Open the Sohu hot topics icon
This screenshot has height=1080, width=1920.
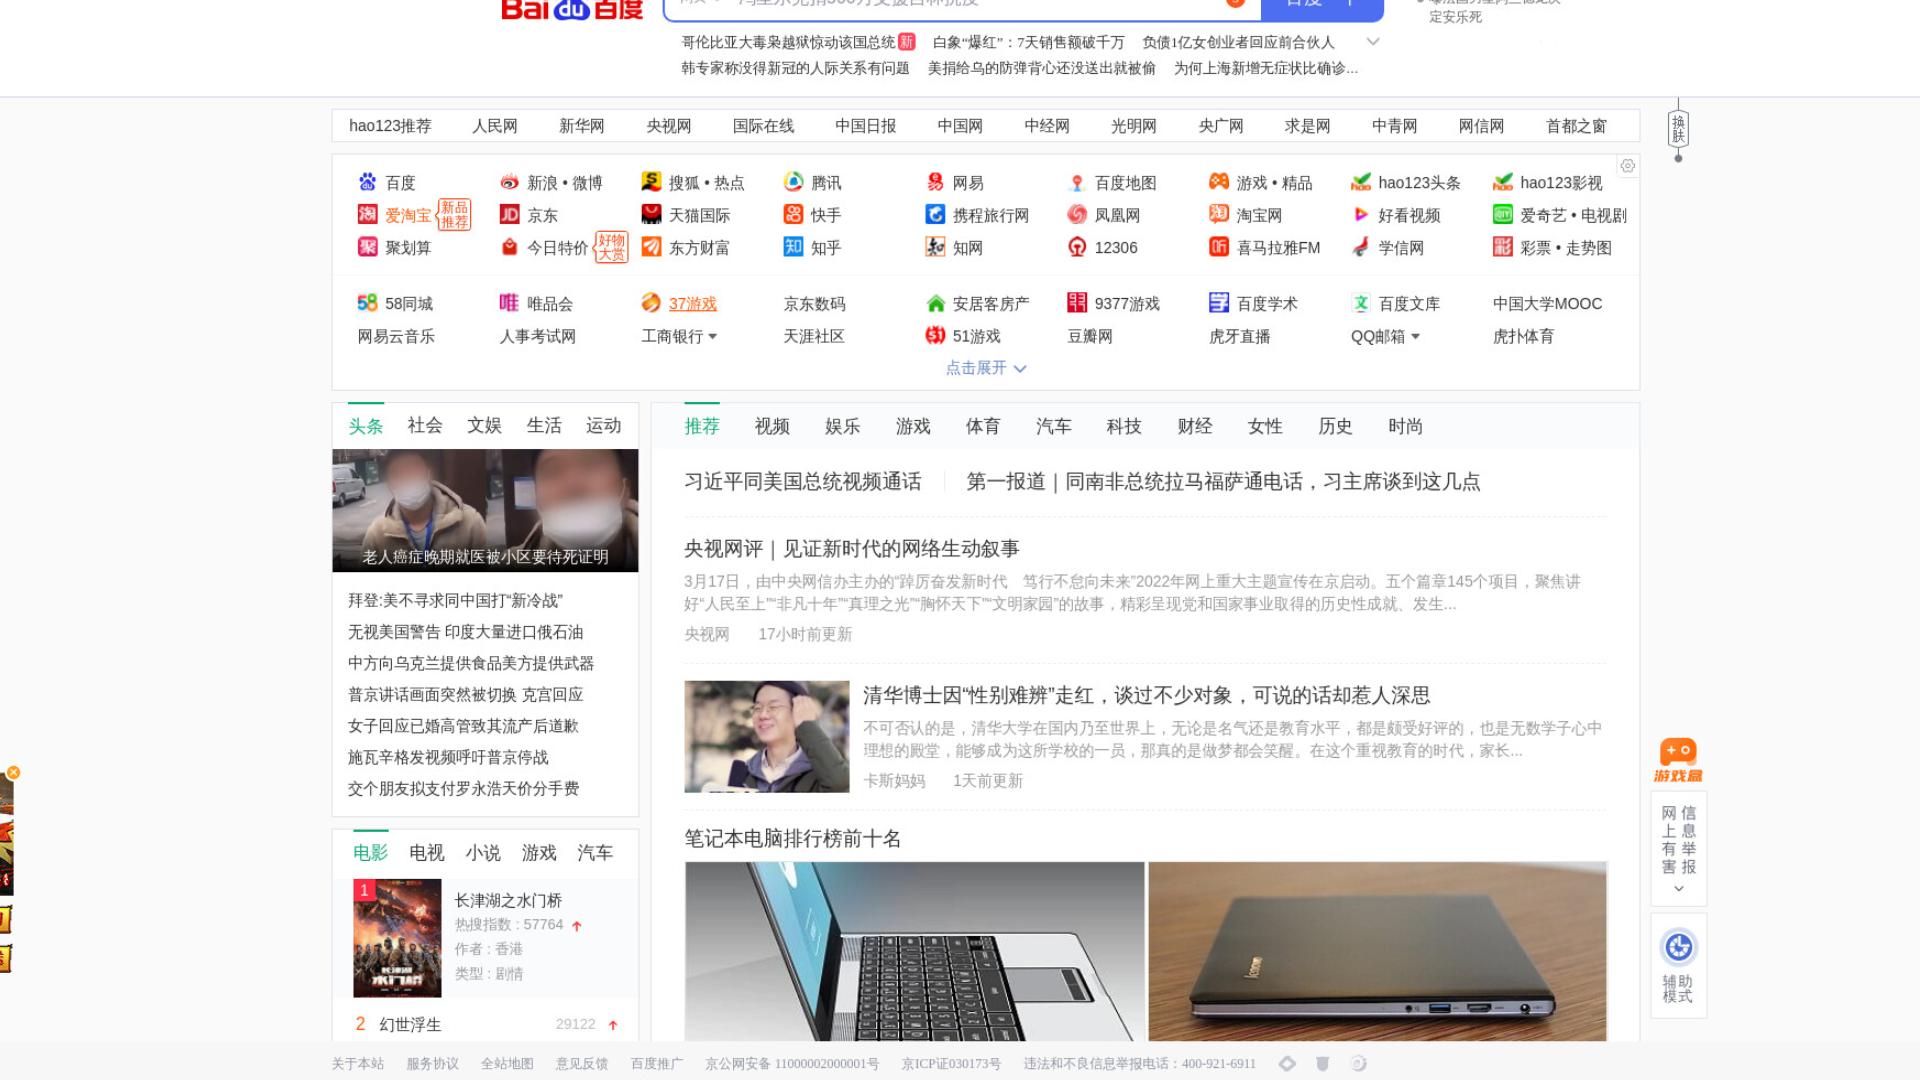[x=651, y=182]
